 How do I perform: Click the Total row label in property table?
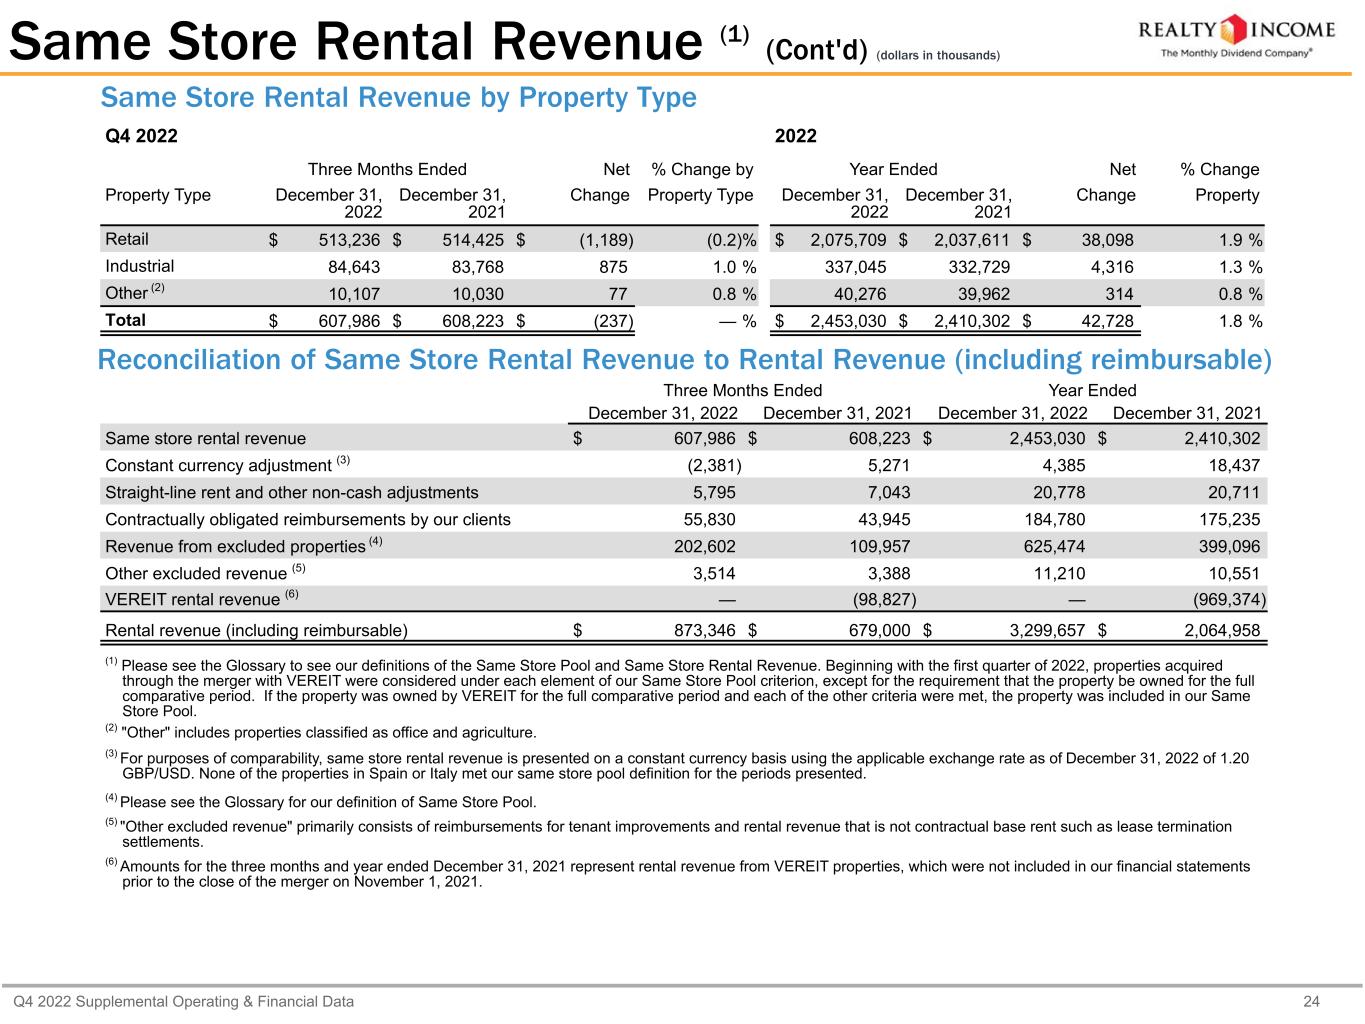[x=125, y=320]
